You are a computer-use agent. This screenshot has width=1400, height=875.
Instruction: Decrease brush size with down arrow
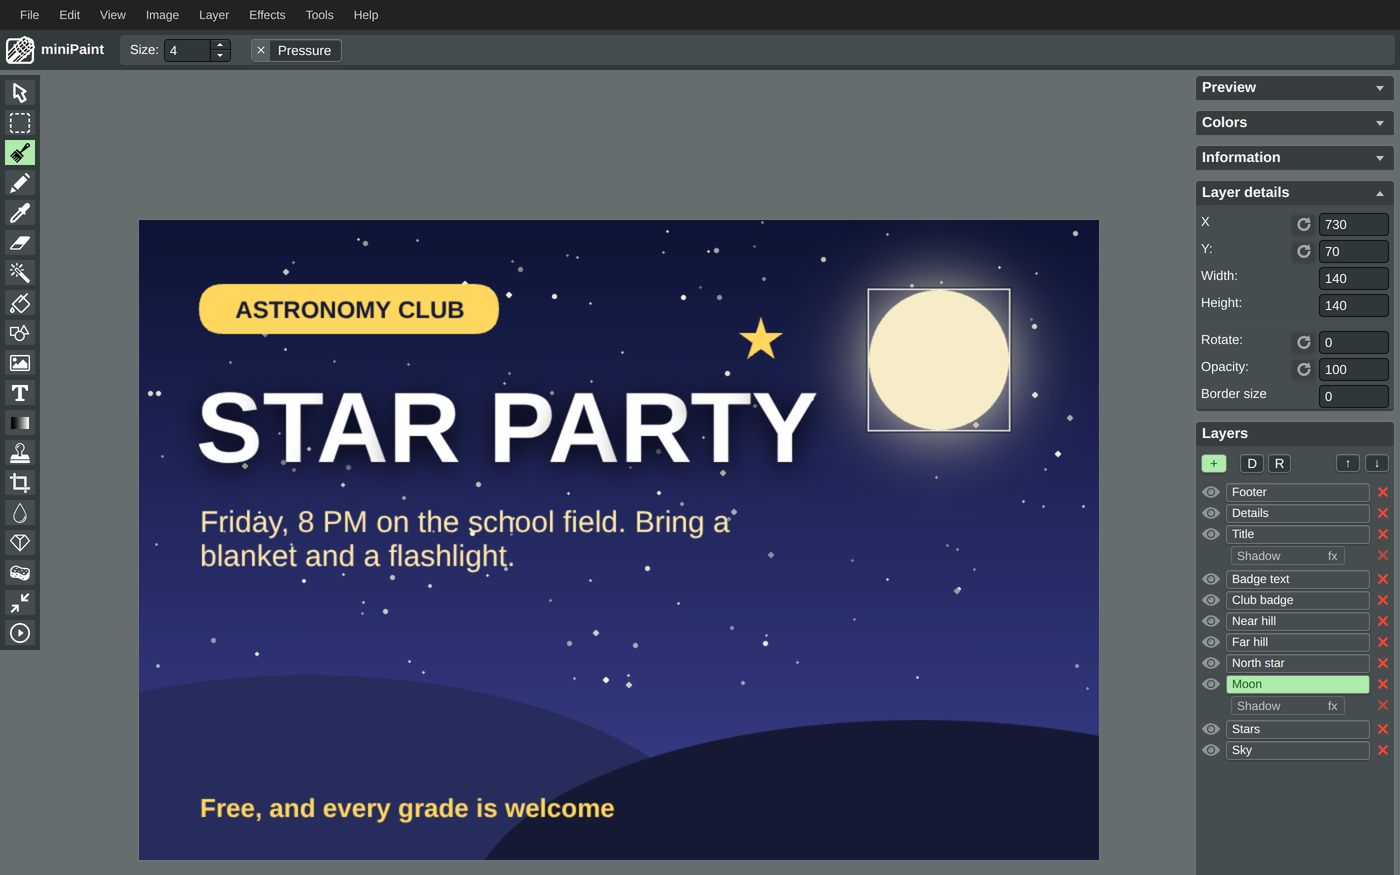(x=220, y=56)
